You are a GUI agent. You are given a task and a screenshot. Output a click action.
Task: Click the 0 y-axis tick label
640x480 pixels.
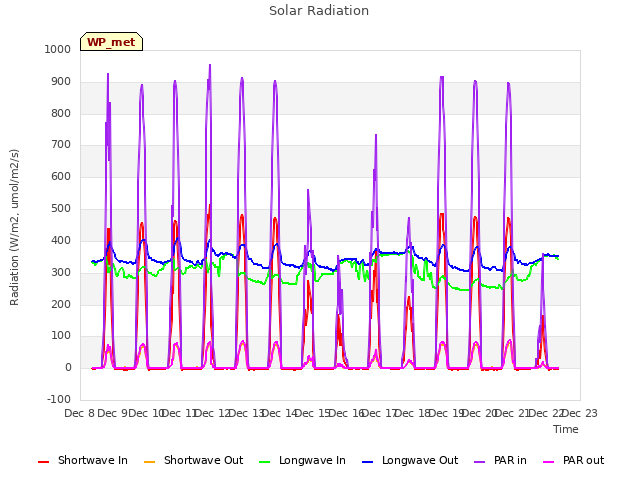68,367
